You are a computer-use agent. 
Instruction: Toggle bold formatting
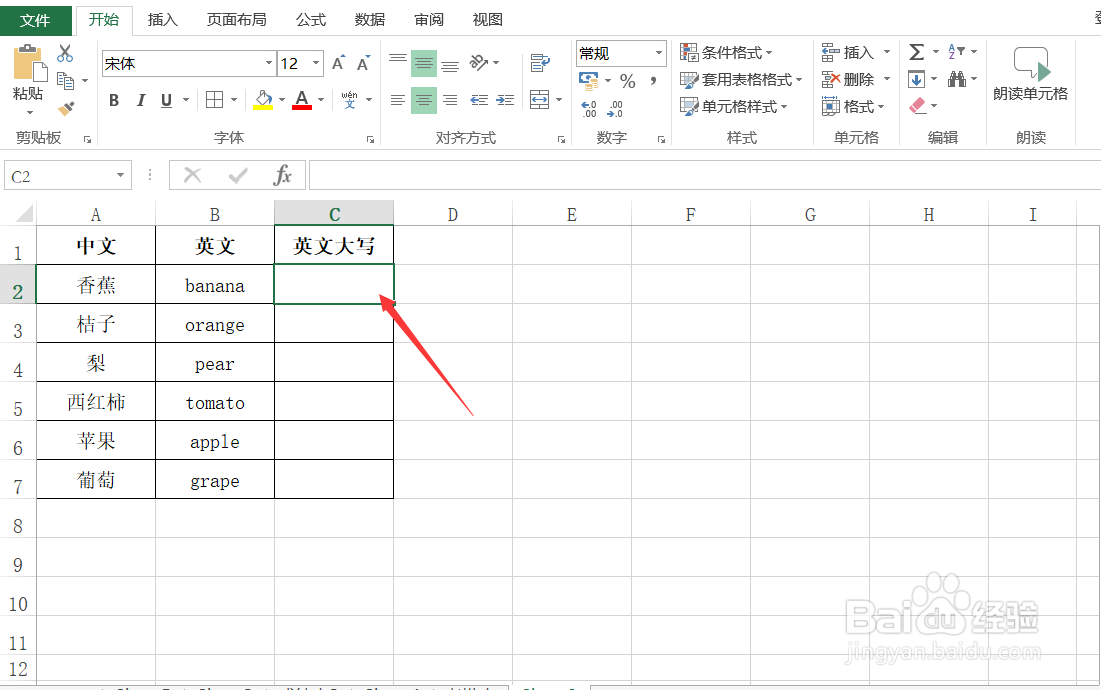point(114,100)
